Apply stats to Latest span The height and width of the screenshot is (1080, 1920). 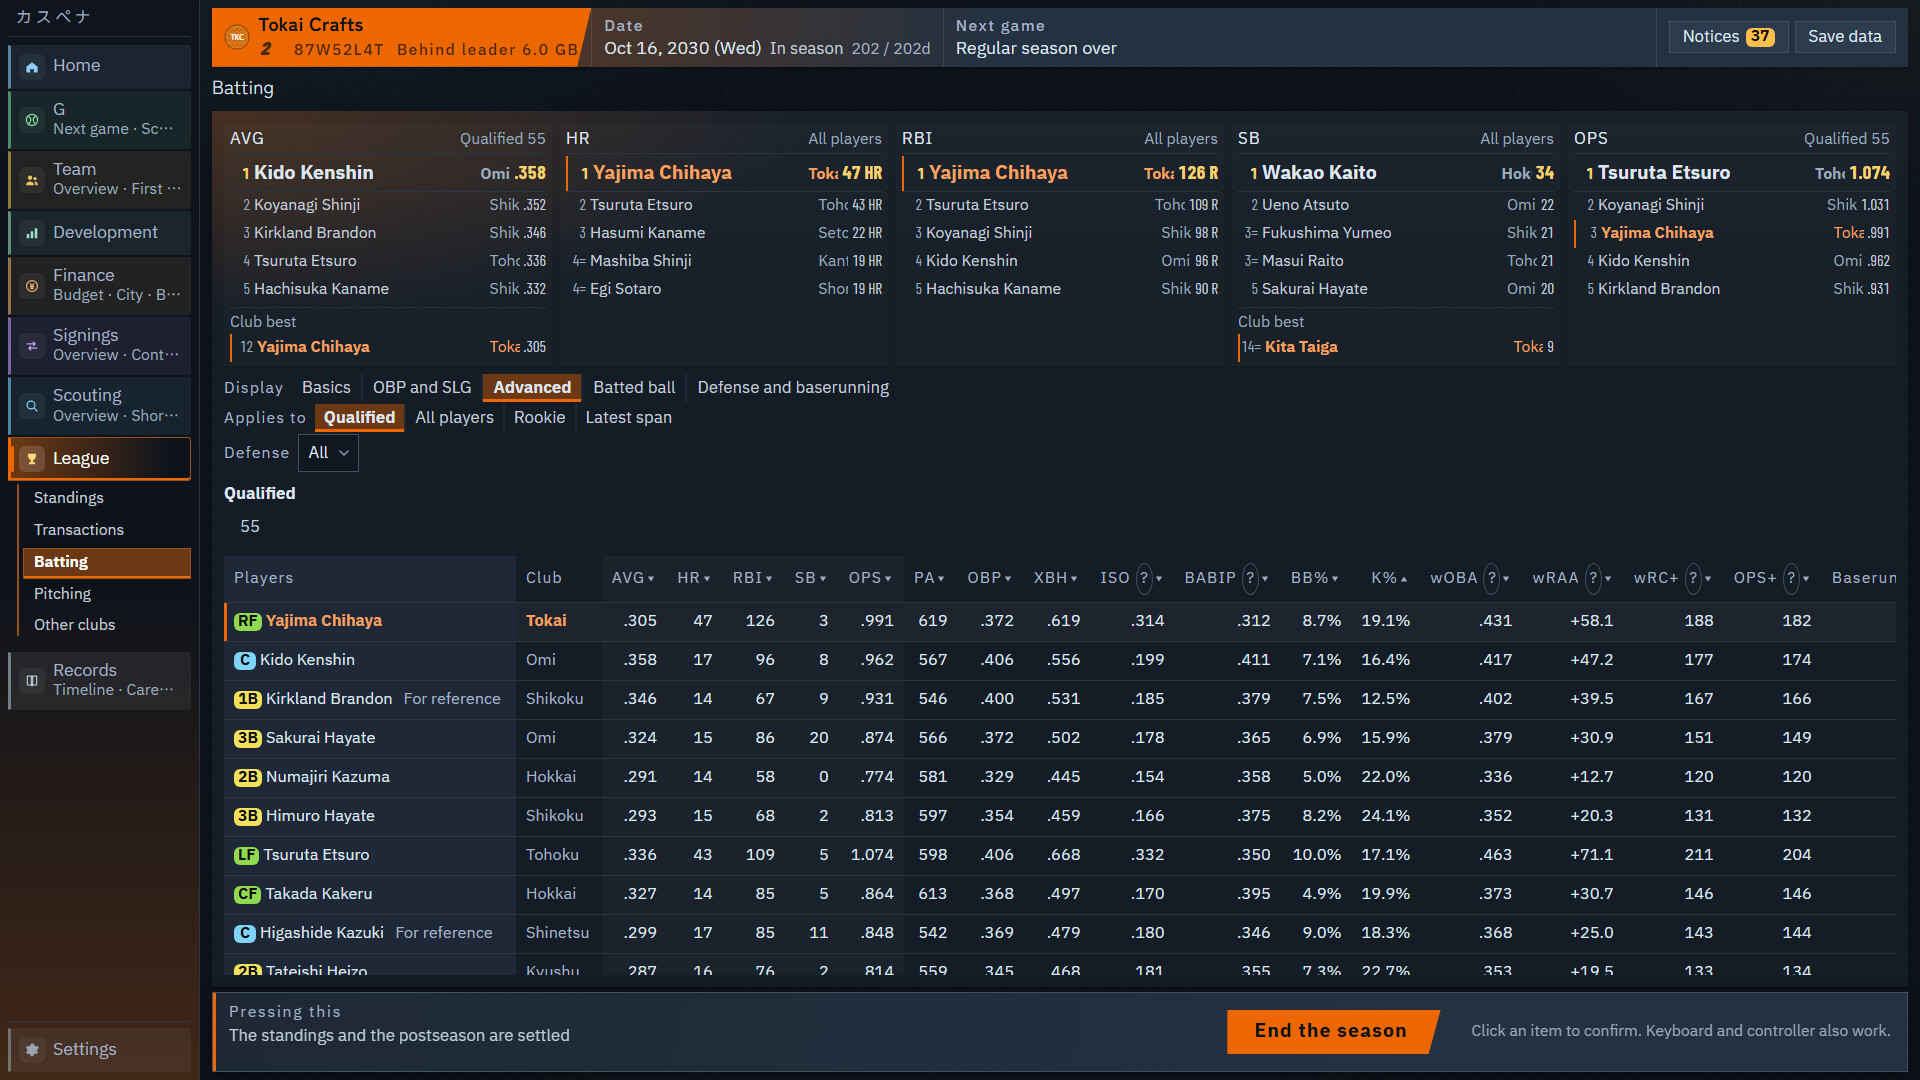pyautogui.click(x=628, y=417)
